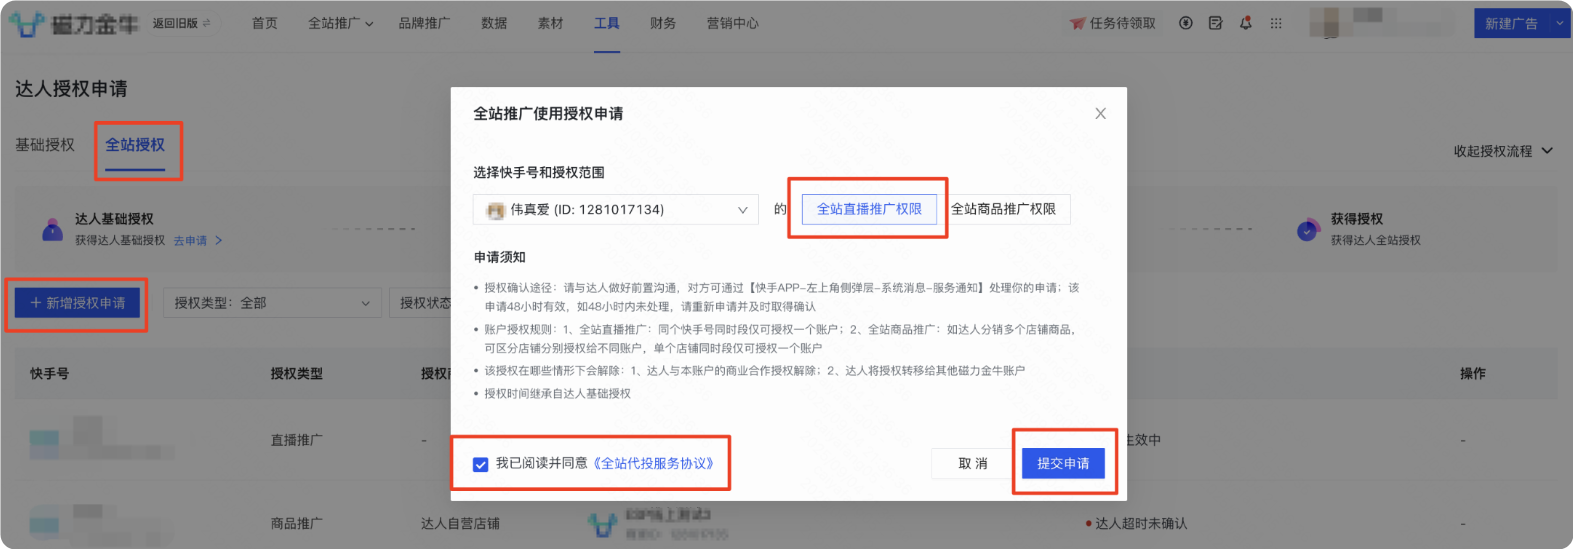The width and height of the screenshot is (1573, 549).
Task: Click the 商品推广 table cell
Action: [x=297, y=524]
